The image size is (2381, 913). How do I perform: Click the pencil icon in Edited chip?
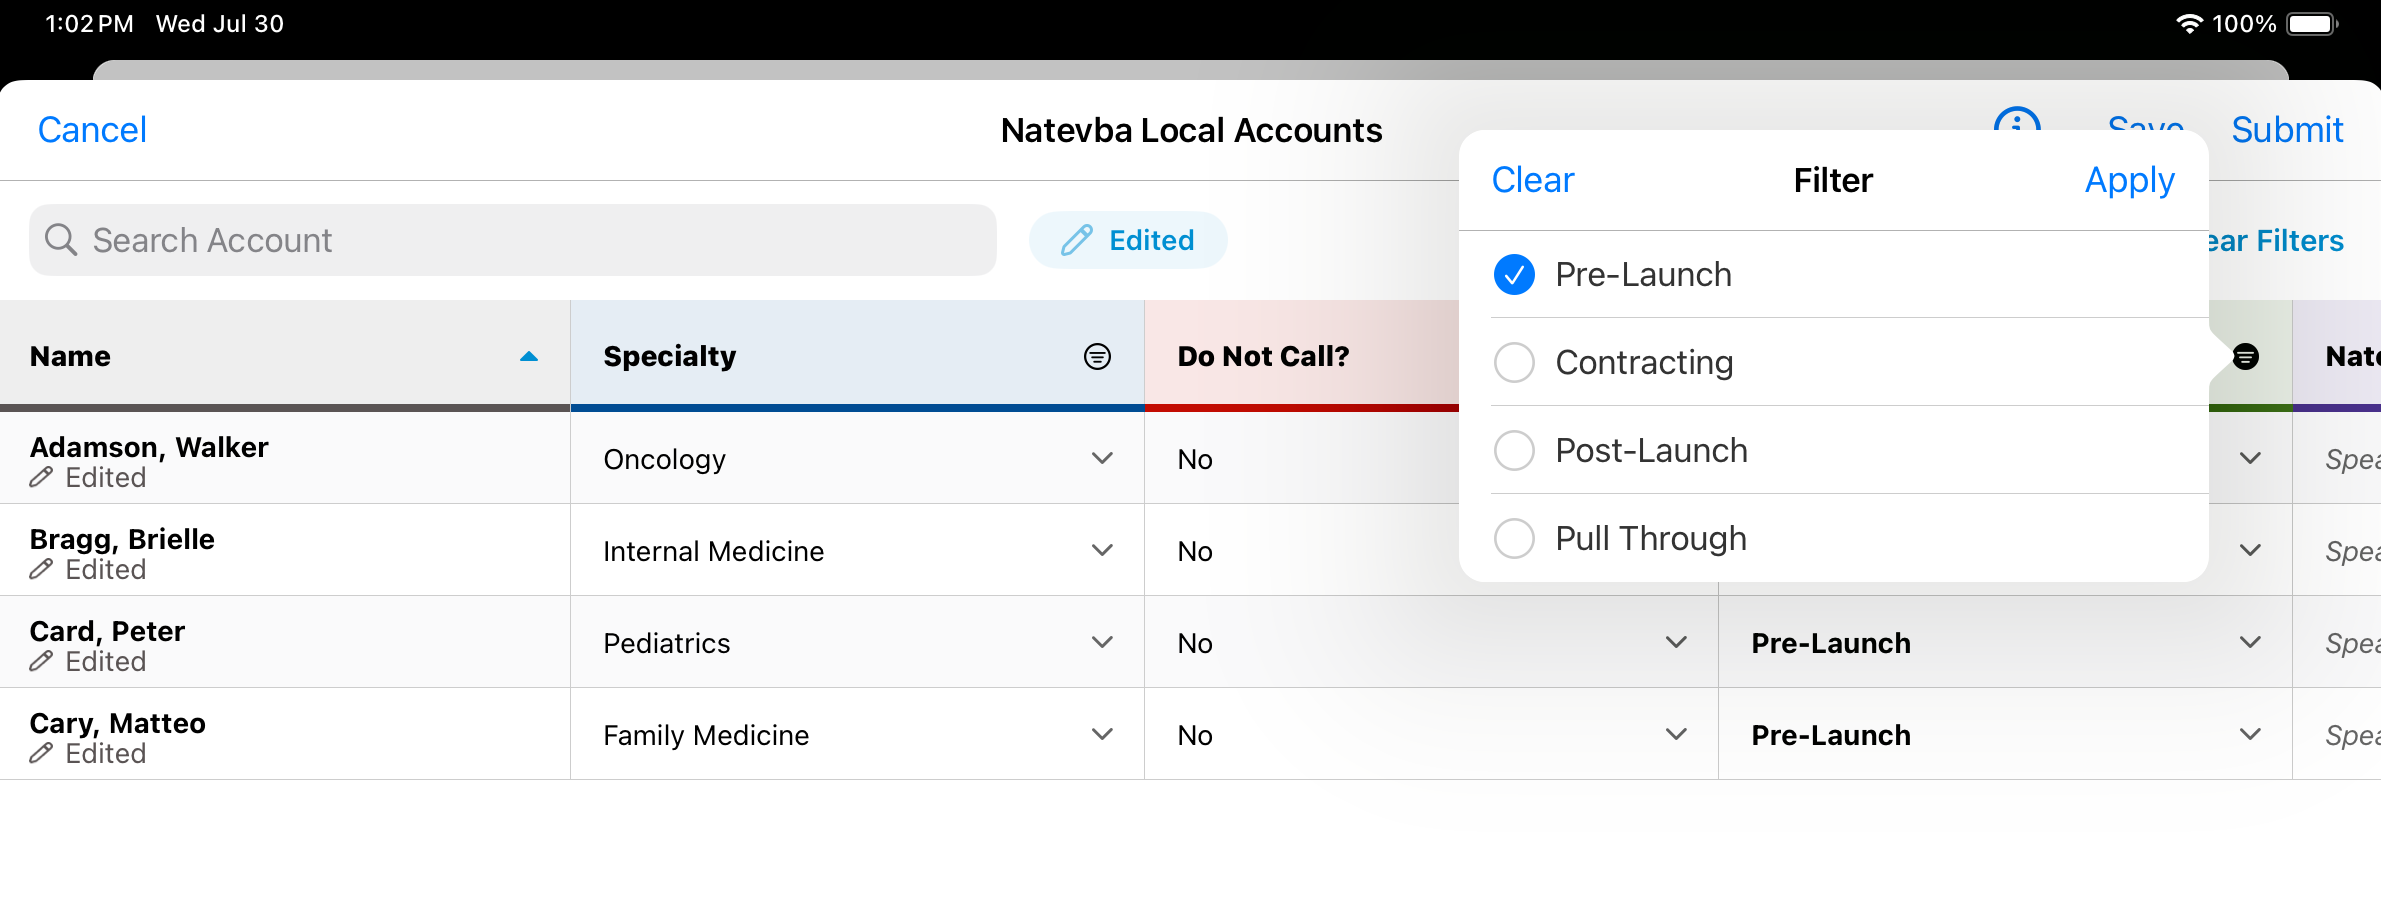point(1076,240)
